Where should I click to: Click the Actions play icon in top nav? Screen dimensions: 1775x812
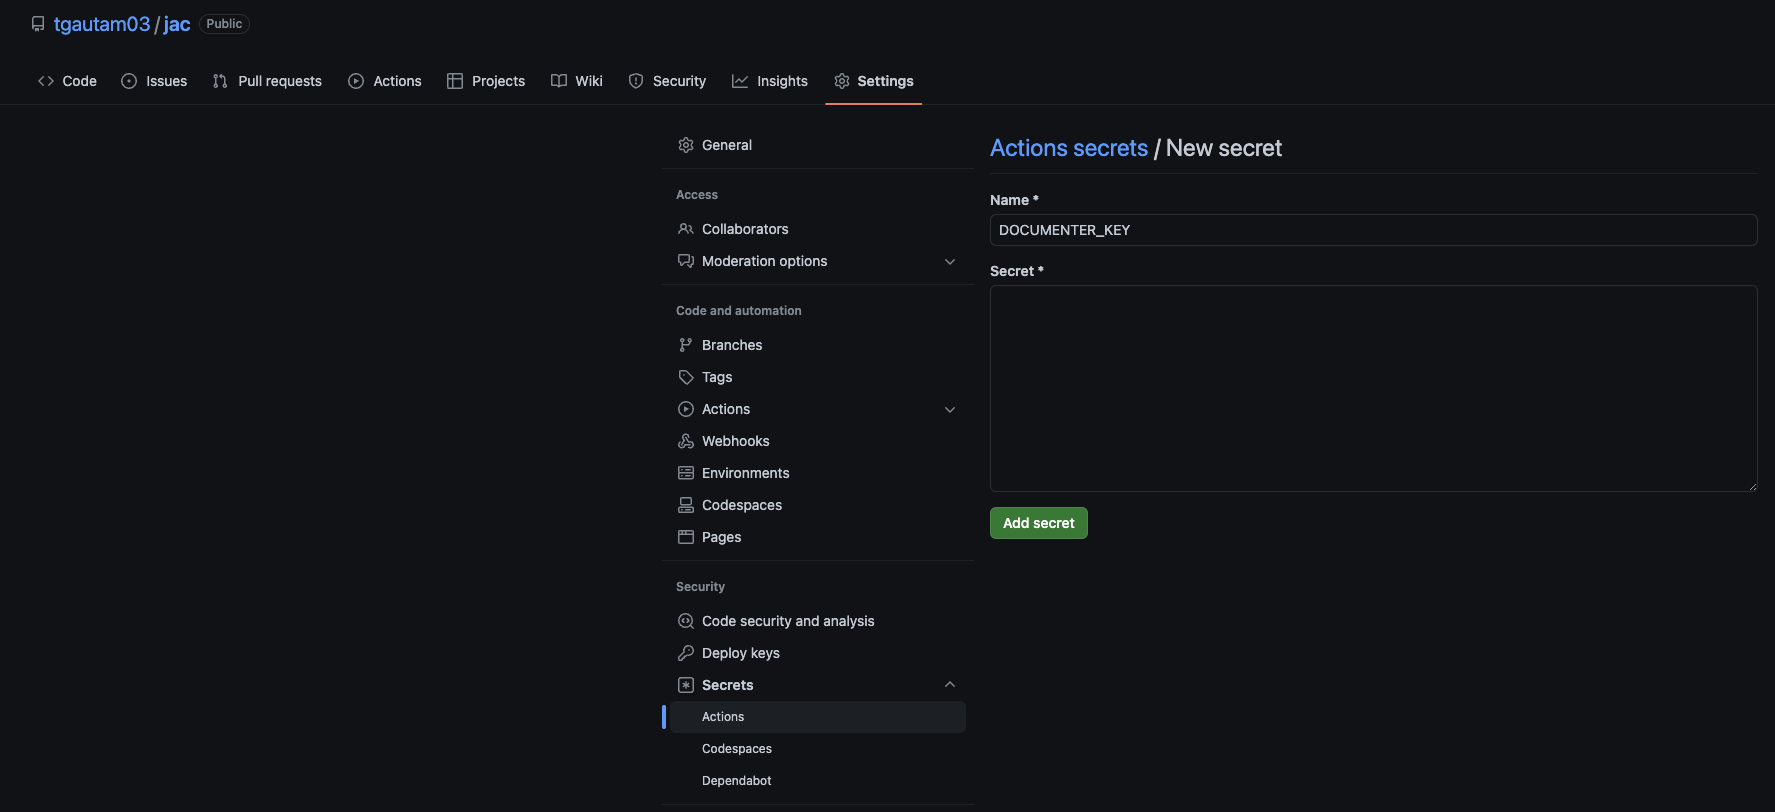click(356, 81)
